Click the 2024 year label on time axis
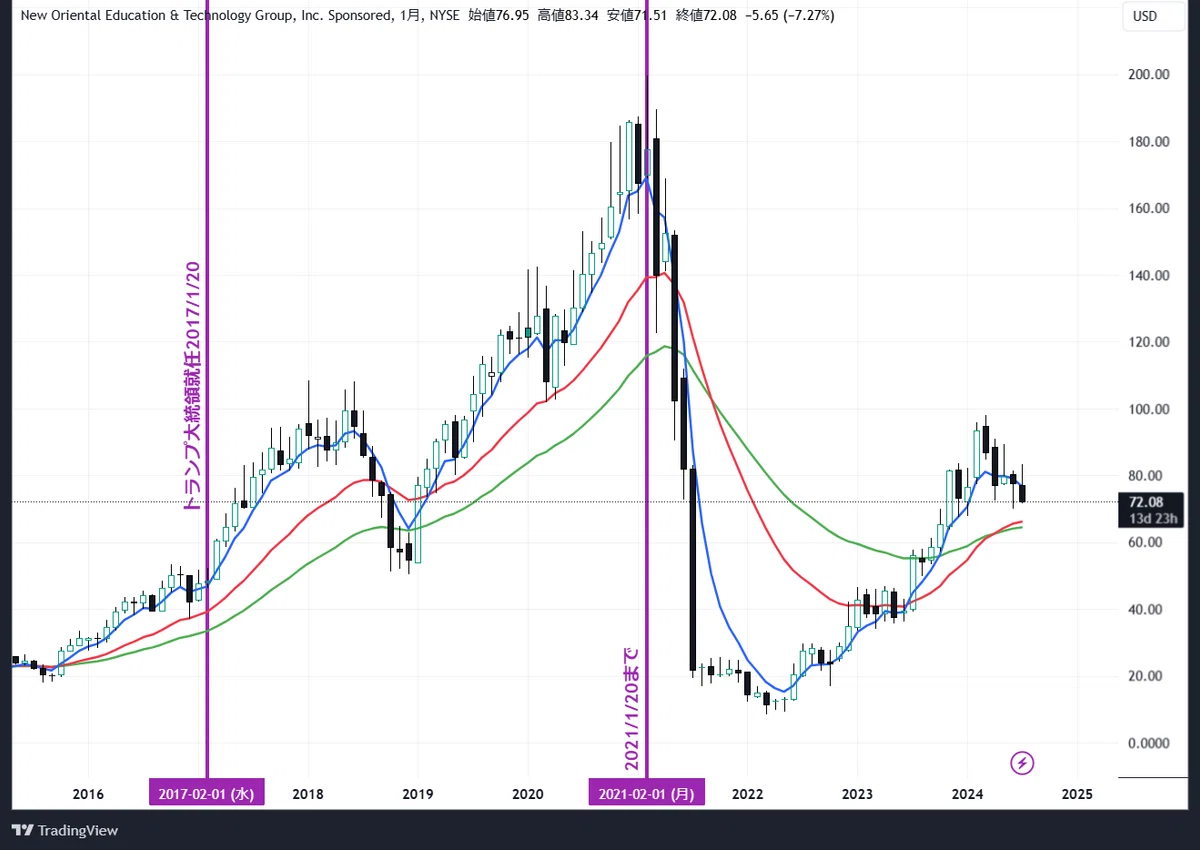The image size is (1200, 850). [967, 794]
